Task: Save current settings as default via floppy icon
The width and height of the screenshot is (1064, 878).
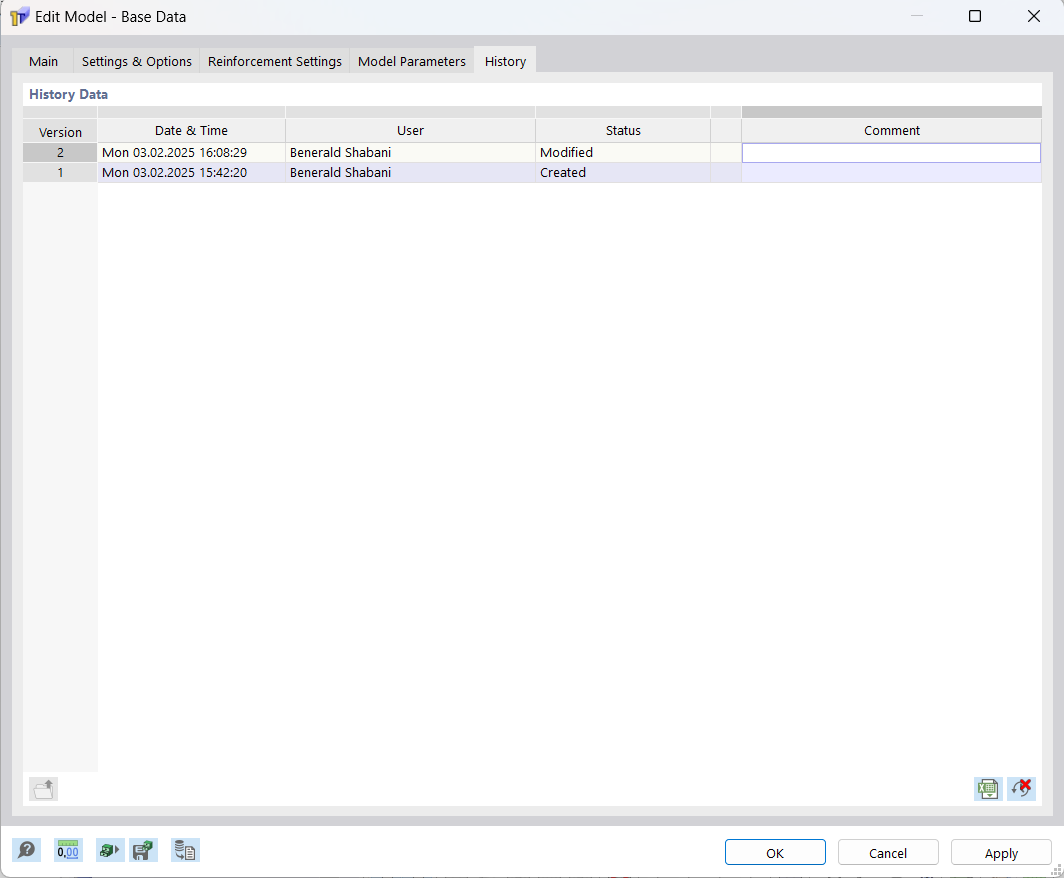Action: click(x=143, y=849)
